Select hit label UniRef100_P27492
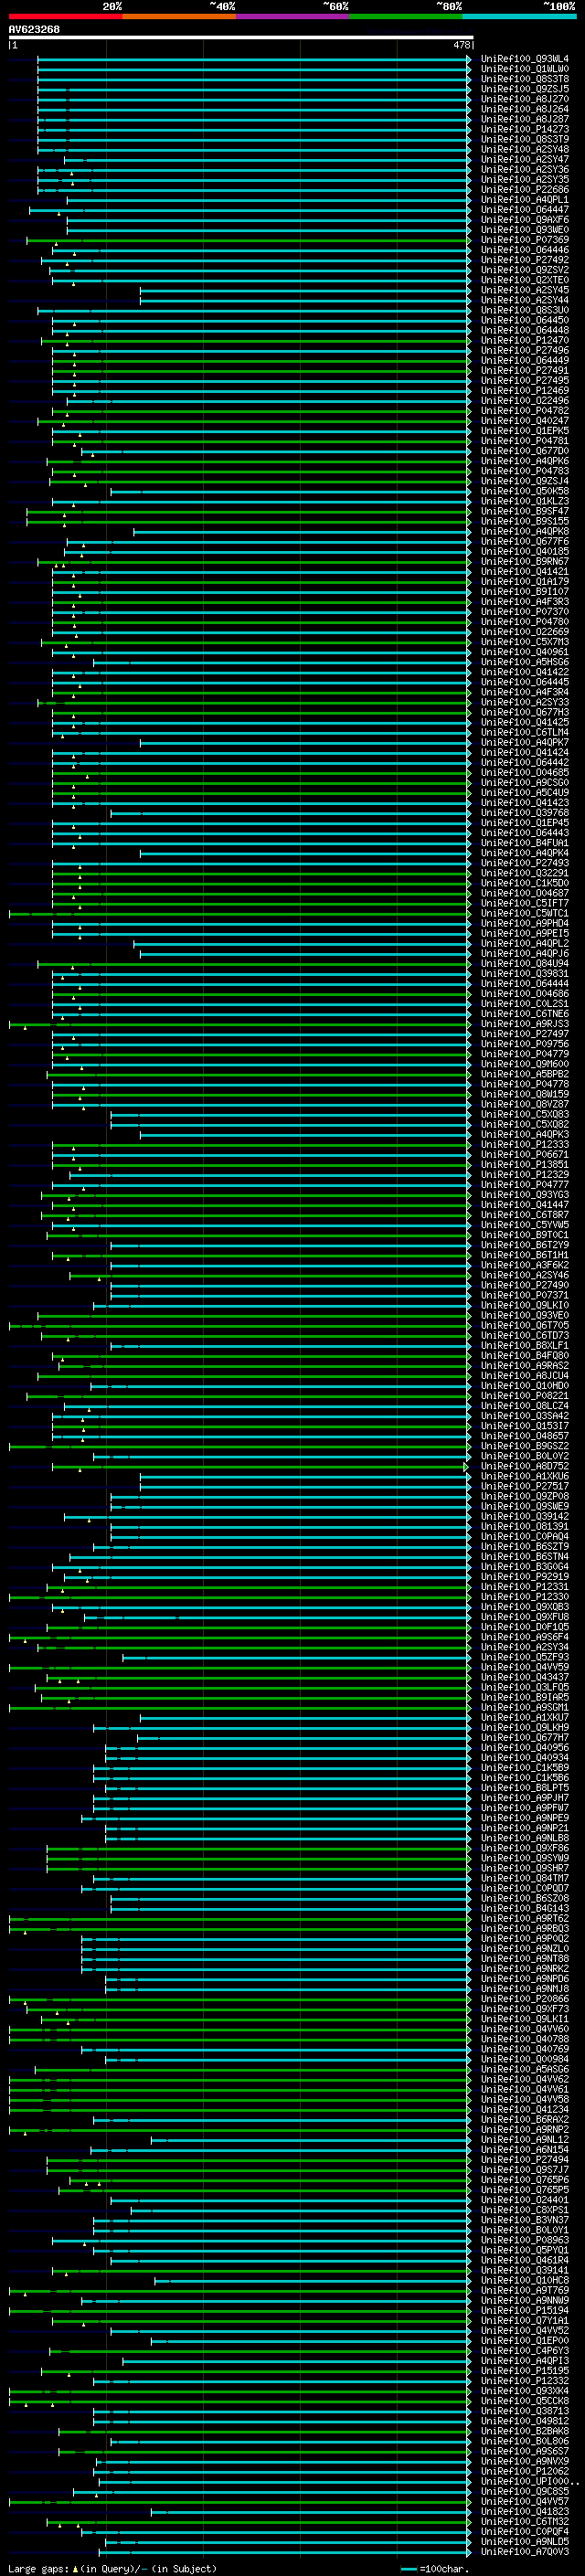The height and width of the screenshot is (2576, 585). [x=525, y=260]
